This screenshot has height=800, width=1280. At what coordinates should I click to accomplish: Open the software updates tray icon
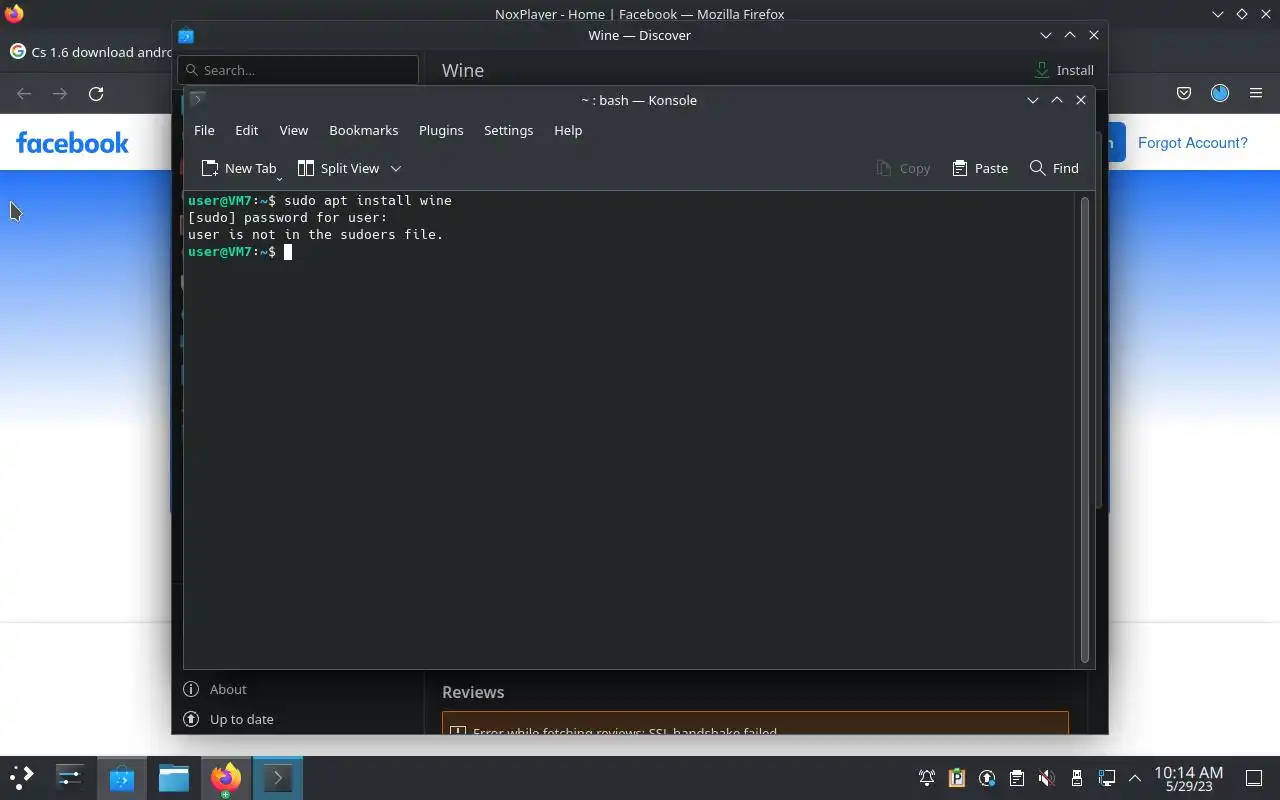[987, 778]
